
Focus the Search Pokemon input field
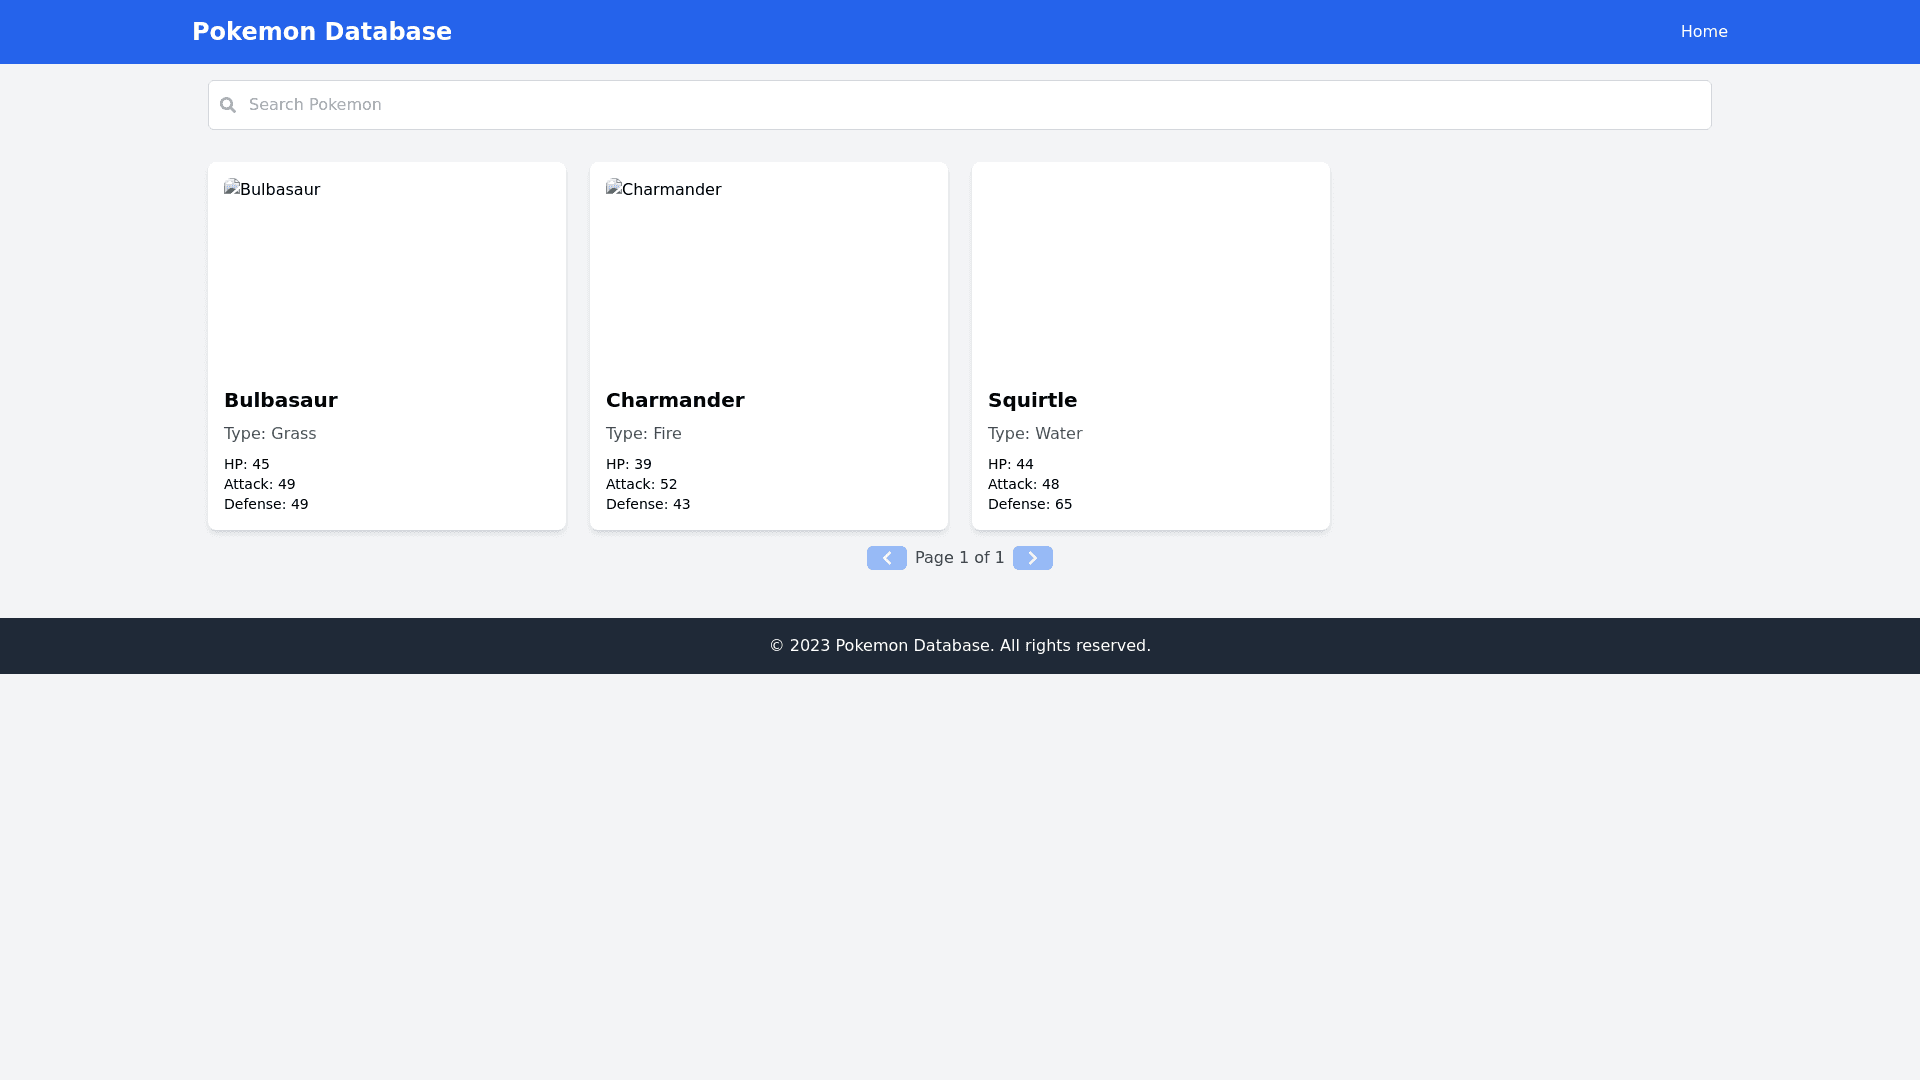[x=960, y=105]
